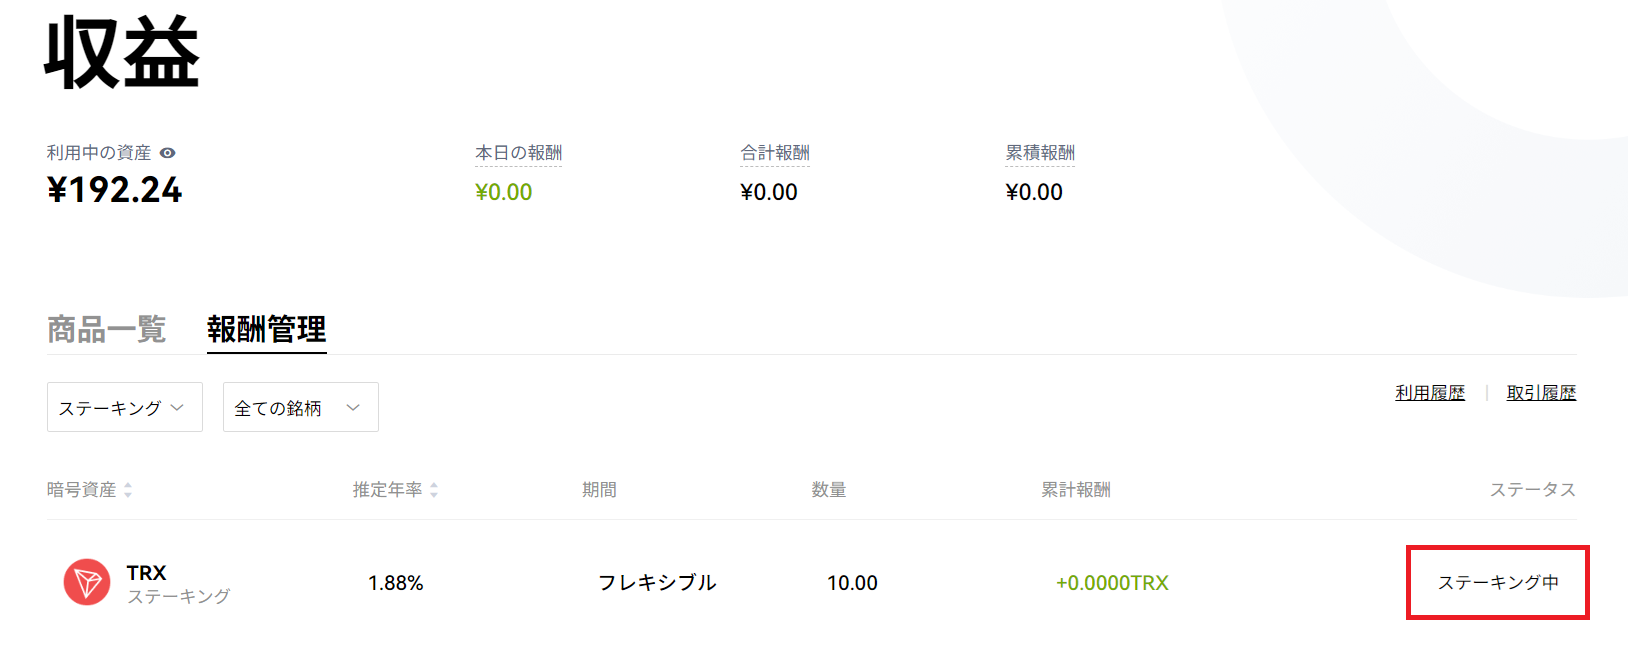
Task: Click the red TRX coin icon
Action: pos(87,582)
